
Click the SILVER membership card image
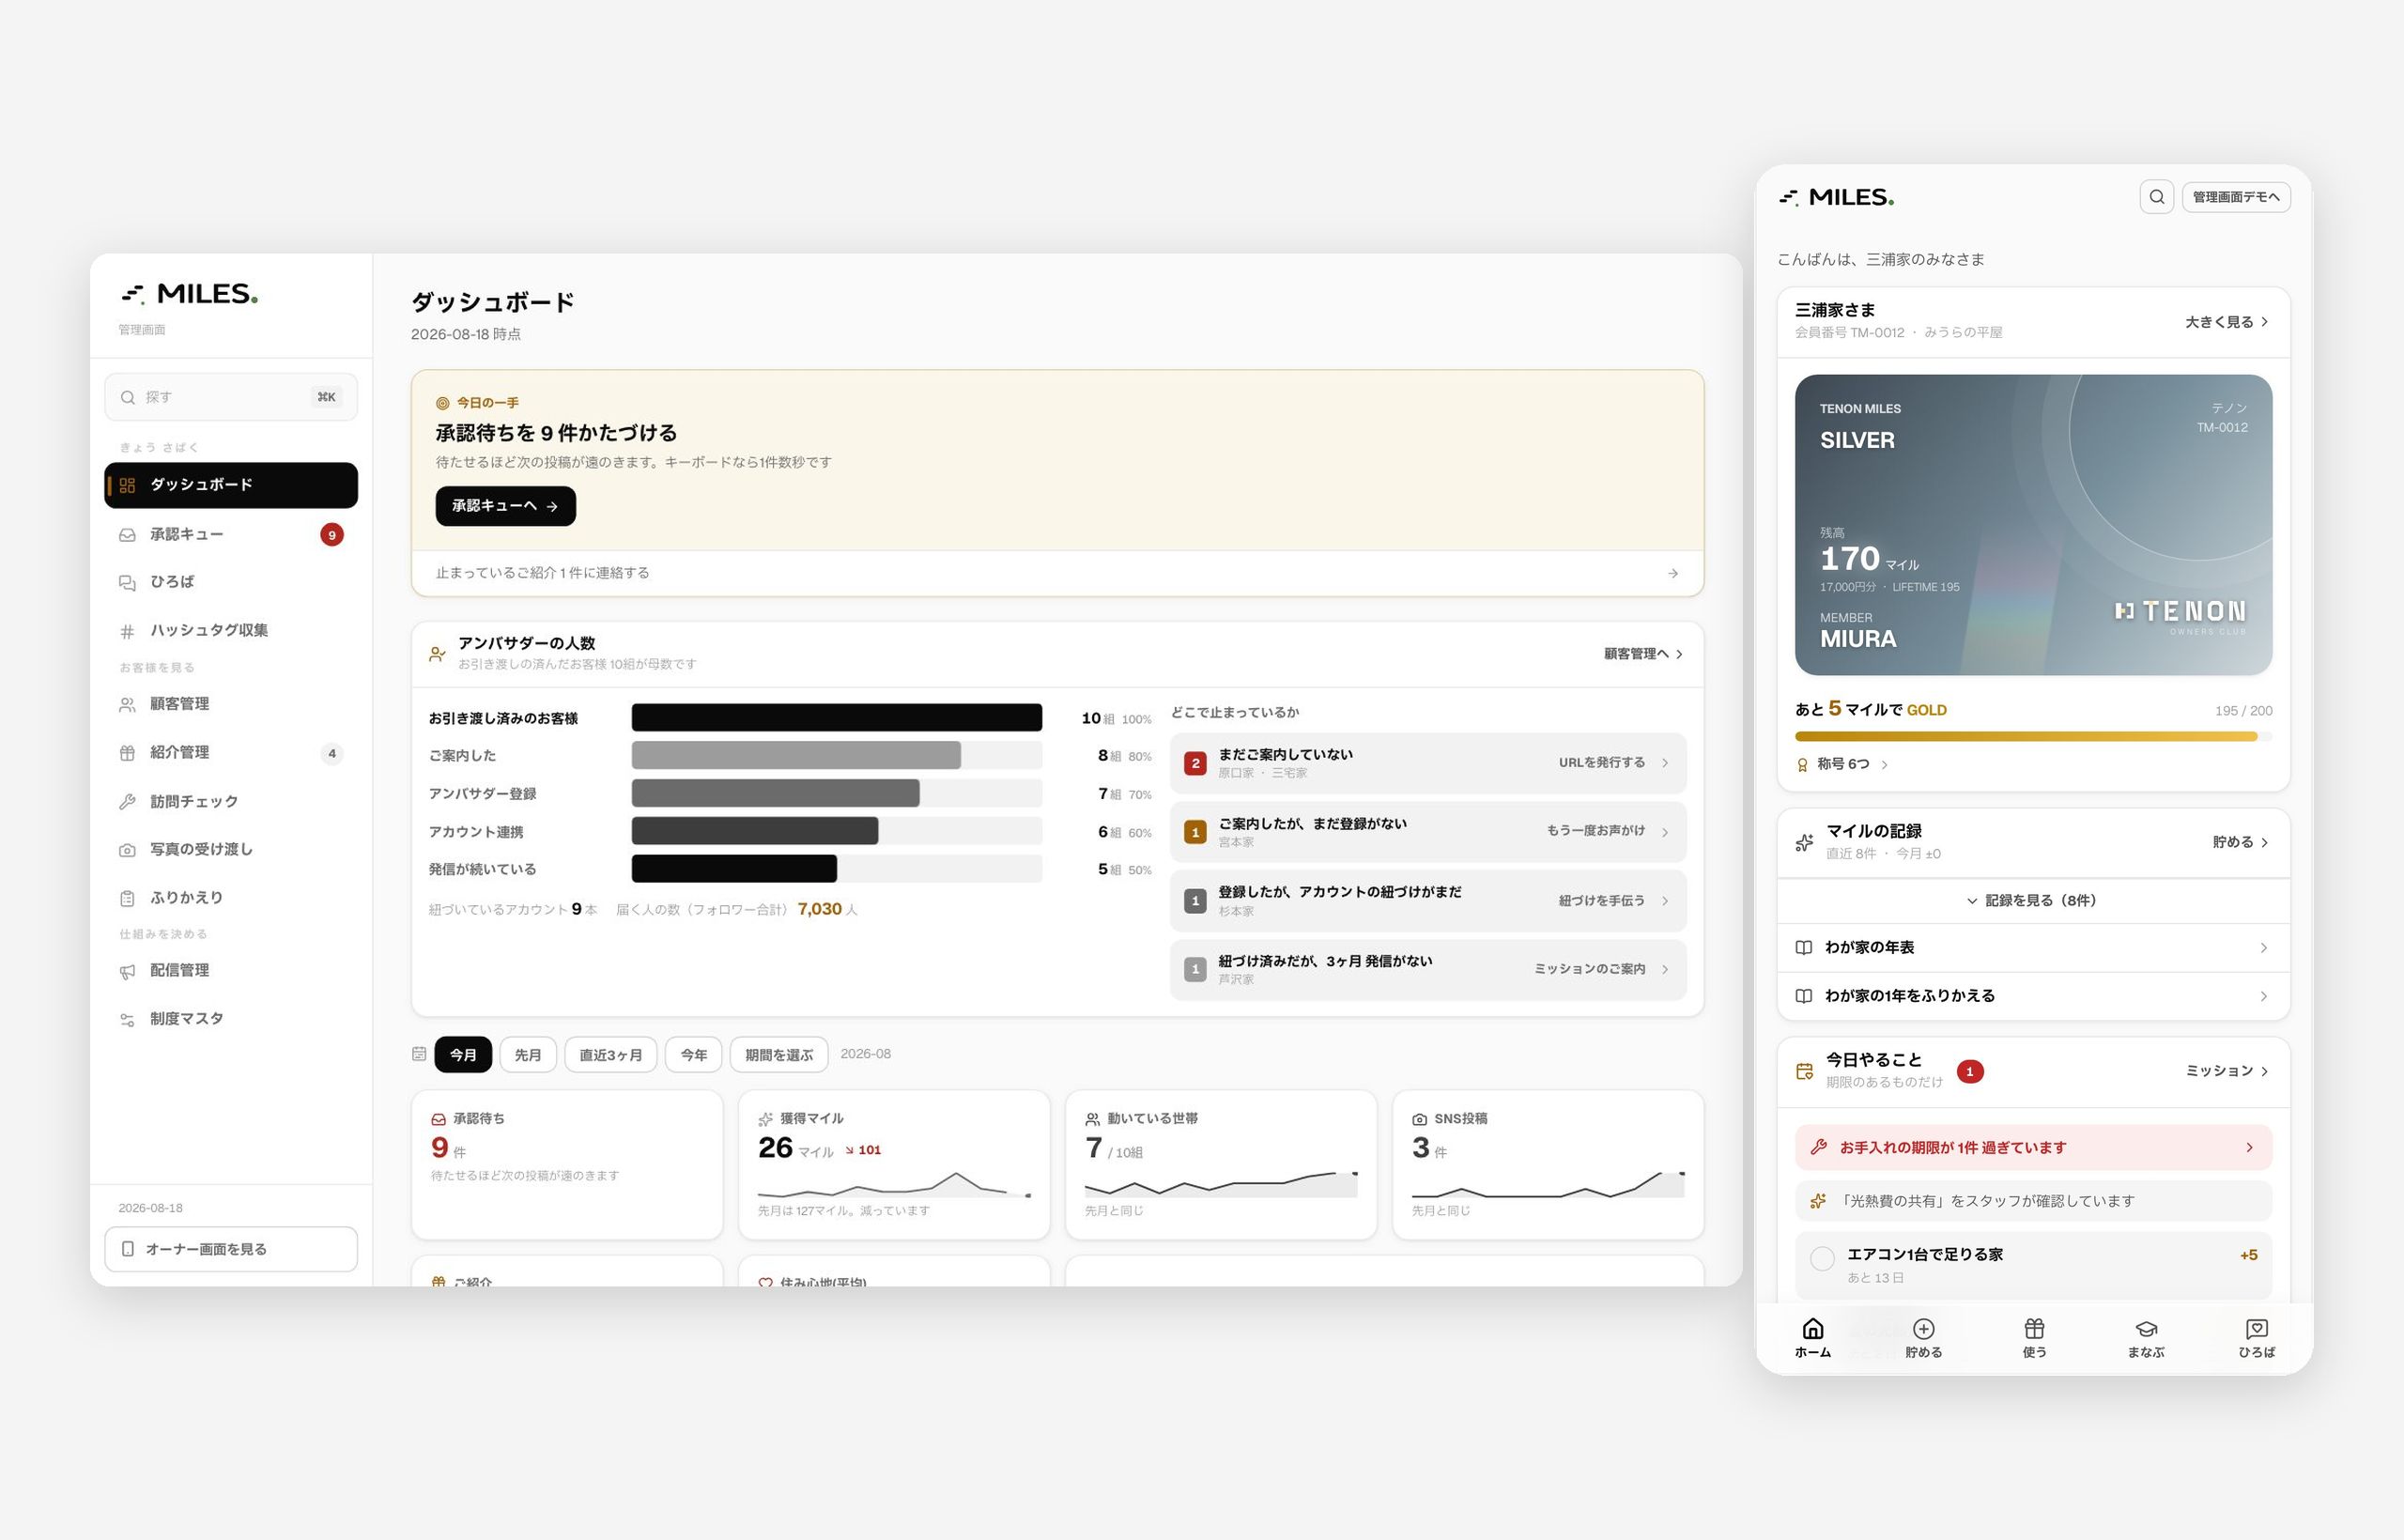2033,525
